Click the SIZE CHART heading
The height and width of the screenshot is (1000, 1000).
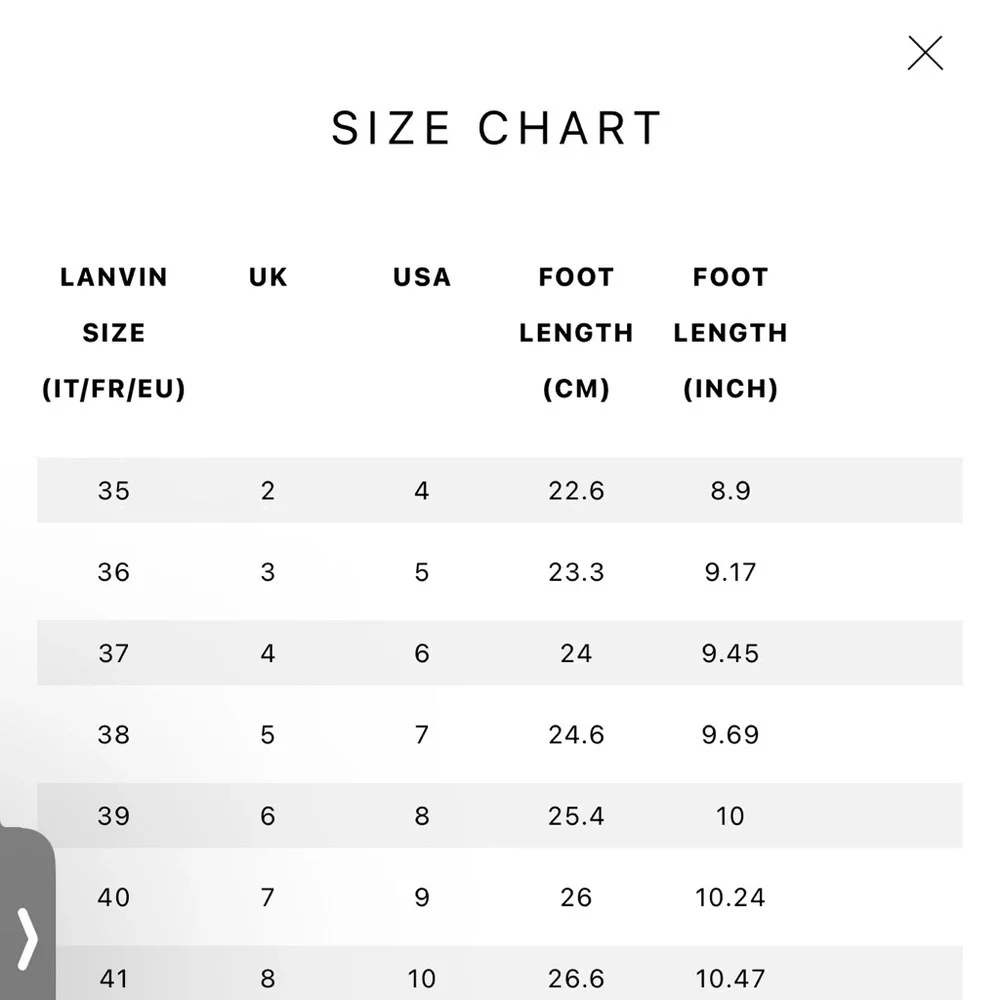tap(496, 128)
